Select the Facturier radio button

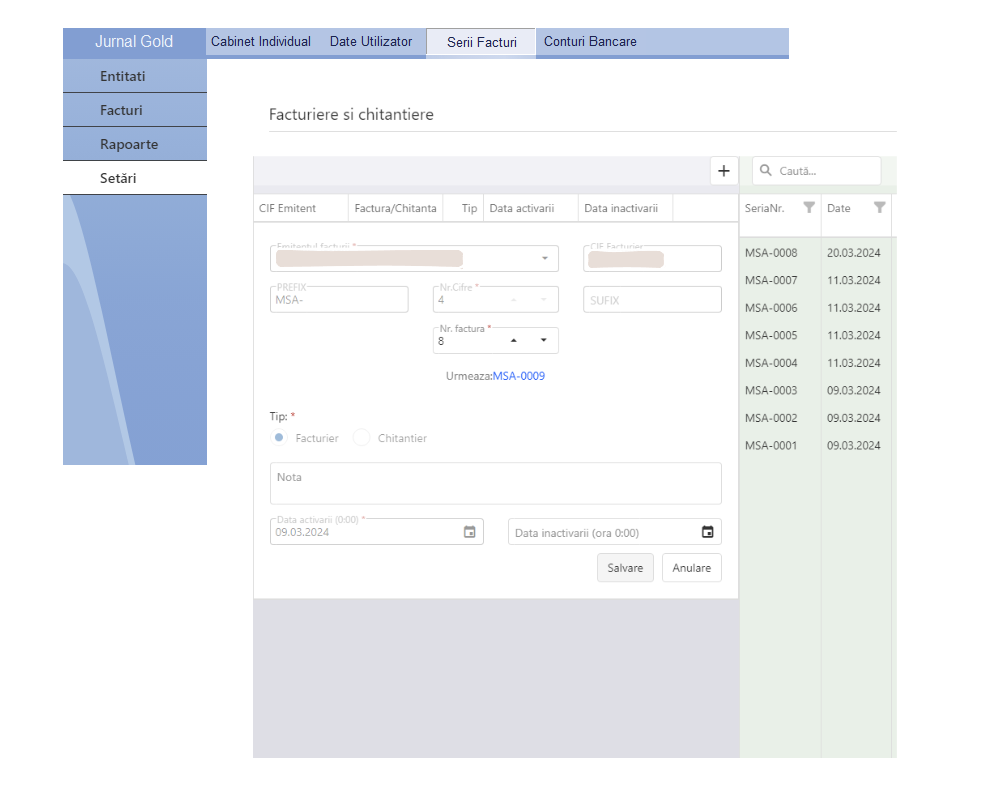[279, 438]
